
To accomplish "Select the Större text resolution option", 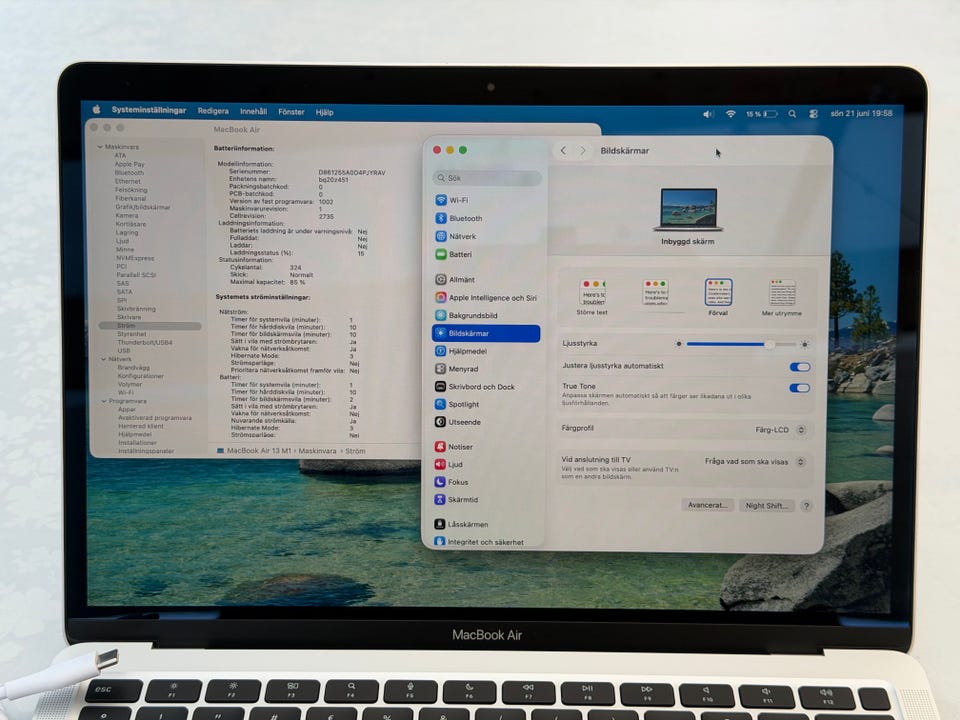I will click(x=592, y=298).
